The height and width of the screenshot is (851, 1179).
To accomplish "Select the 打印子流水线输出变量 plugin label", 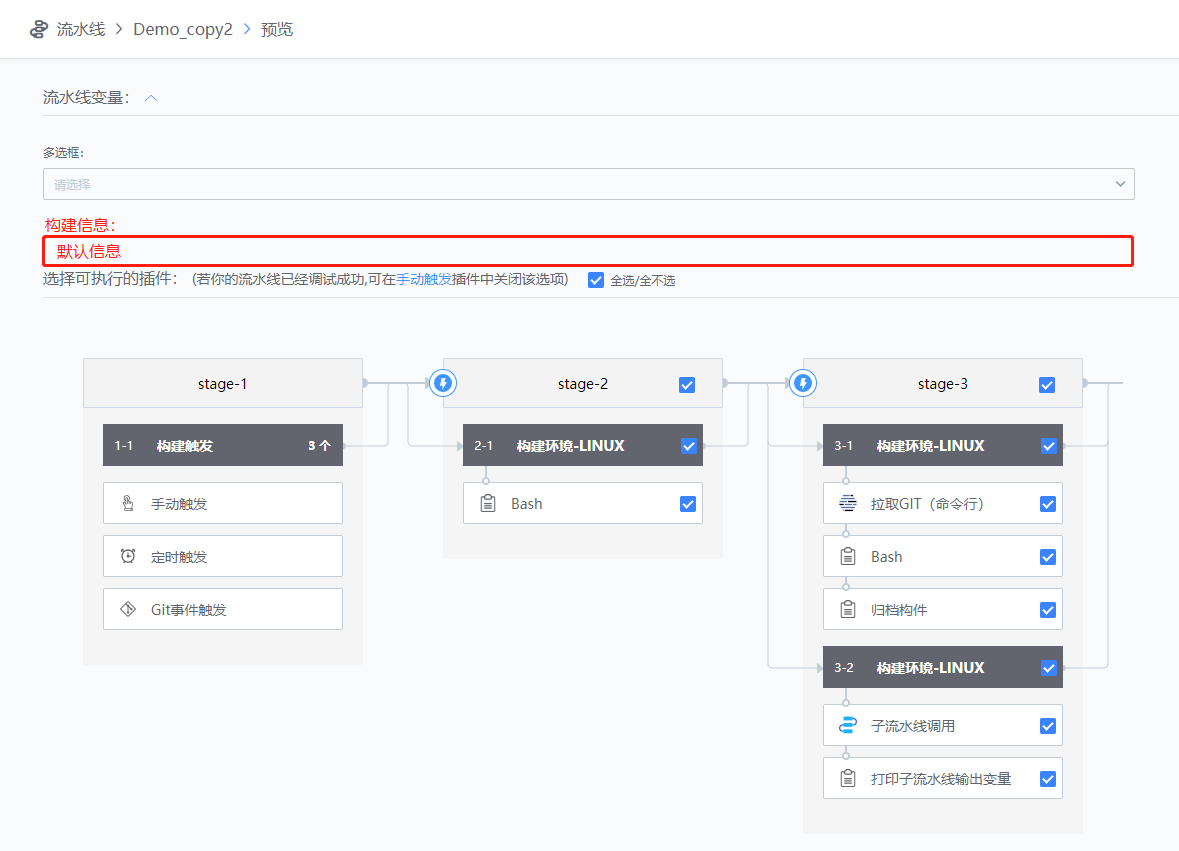I will coord(941,779).
